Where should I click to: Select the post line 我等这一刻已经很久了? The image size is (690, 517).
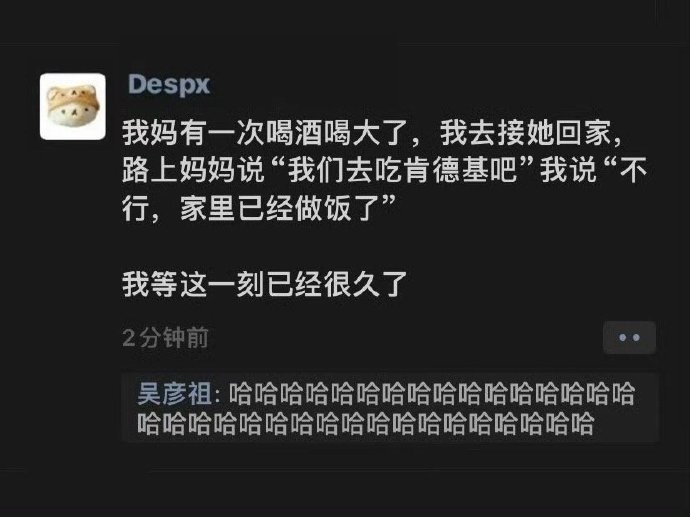pyautogui.click(x=265, y=284)
